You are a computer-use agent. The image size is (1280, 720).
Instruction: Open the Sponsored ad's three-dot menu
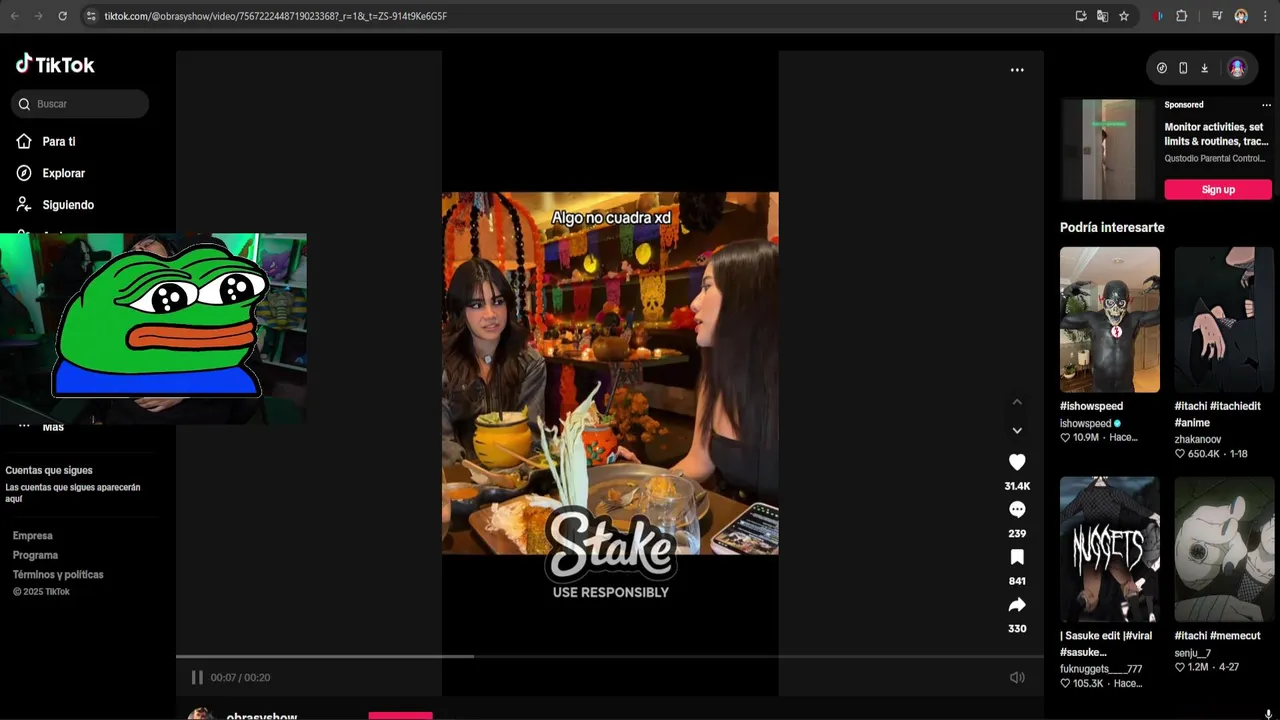point(1266,105)
